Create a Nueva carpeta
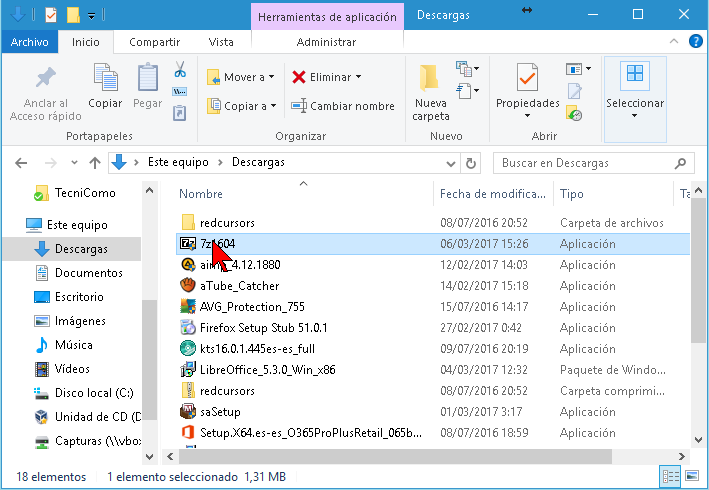709x490 pixels. pyautogui.click(x=430, y=93)
